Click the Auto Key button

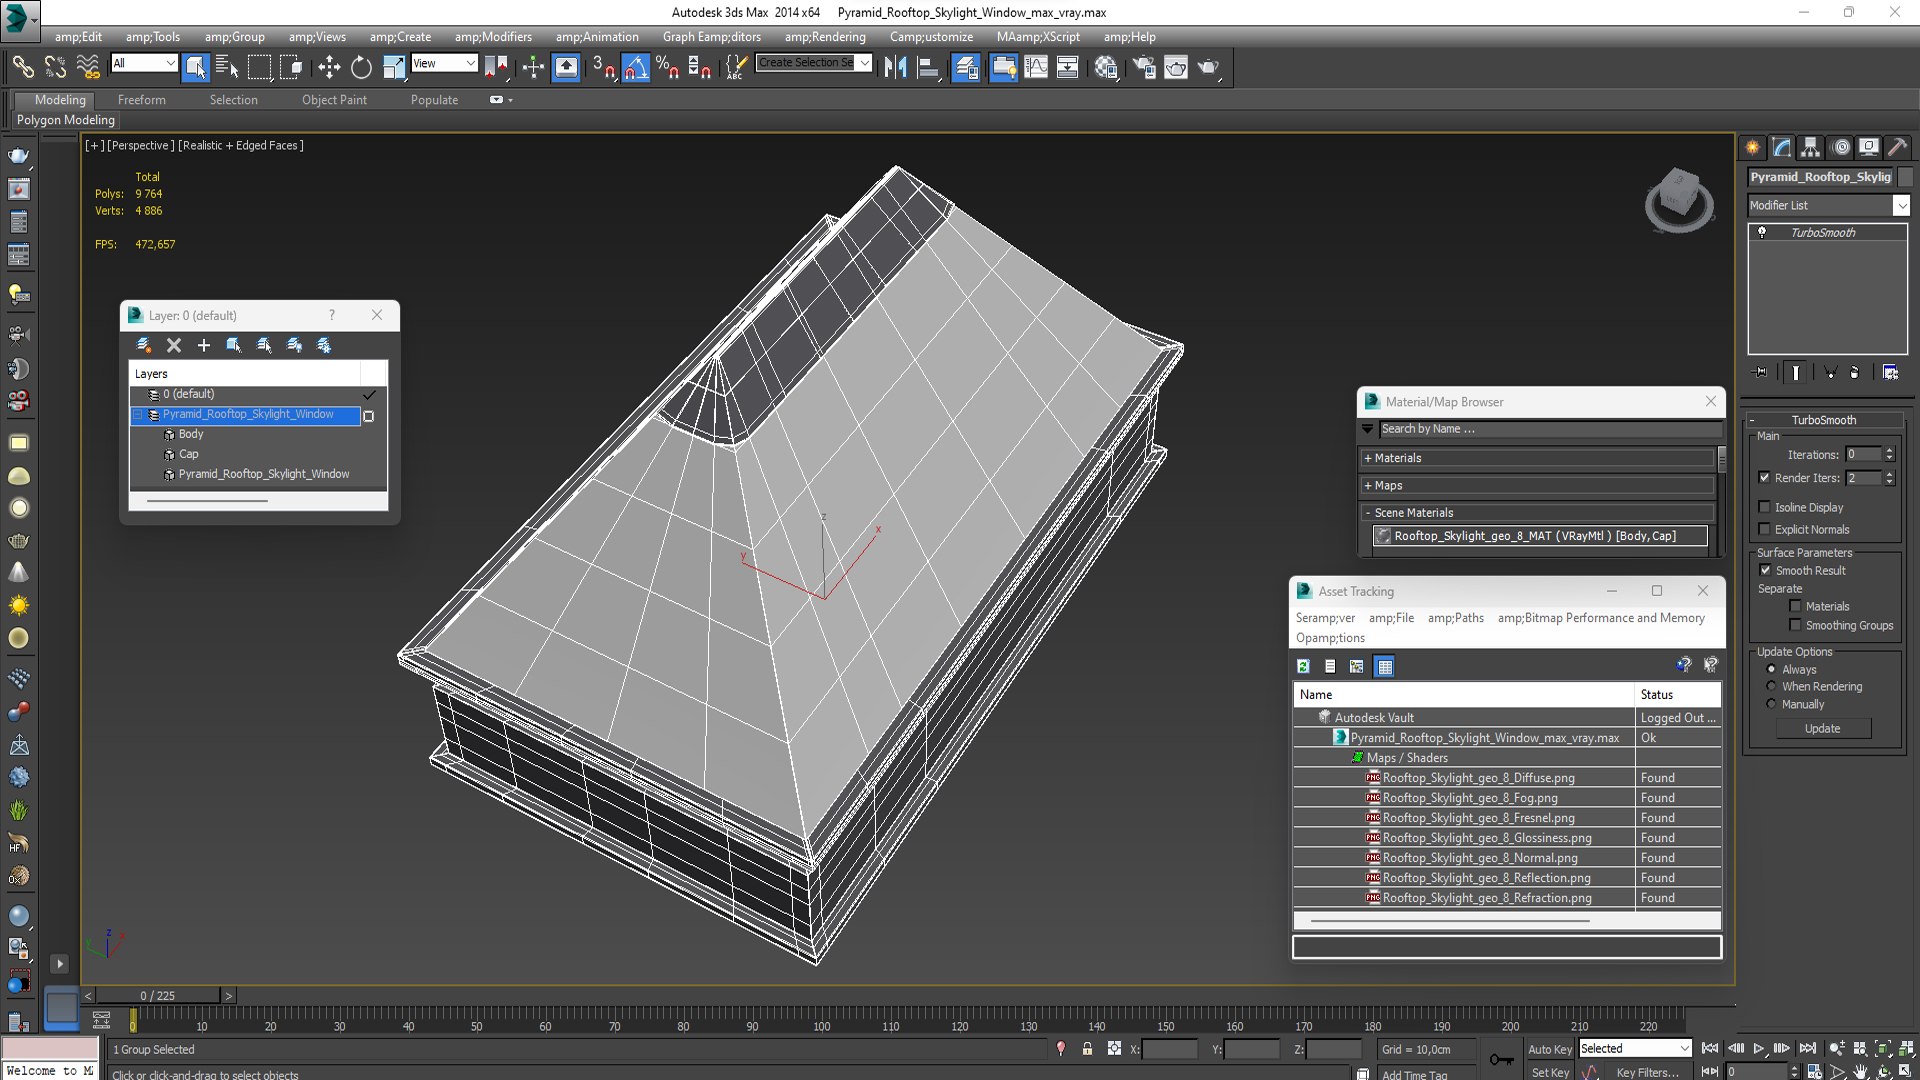tap(1549, 1049)
